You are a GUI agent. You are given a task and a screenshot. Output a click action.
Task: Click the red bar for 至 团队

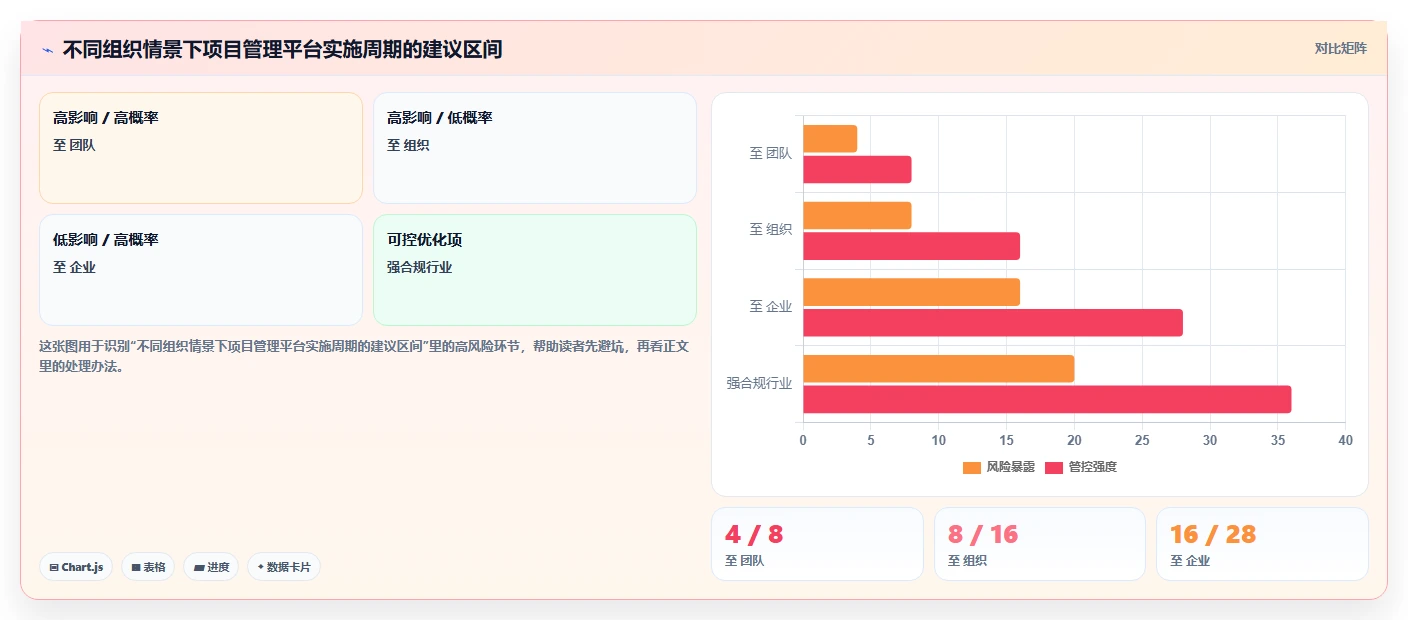pos(857,170)
